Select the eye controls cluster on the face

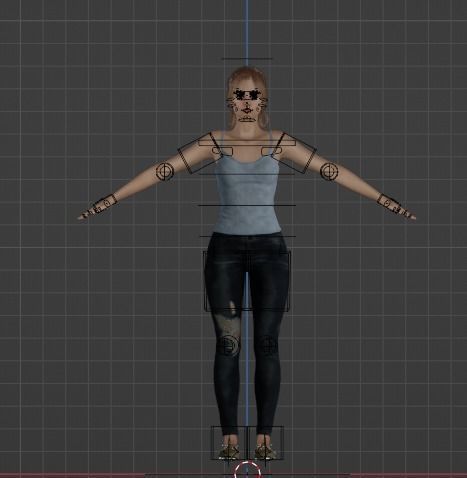[247, 94]
